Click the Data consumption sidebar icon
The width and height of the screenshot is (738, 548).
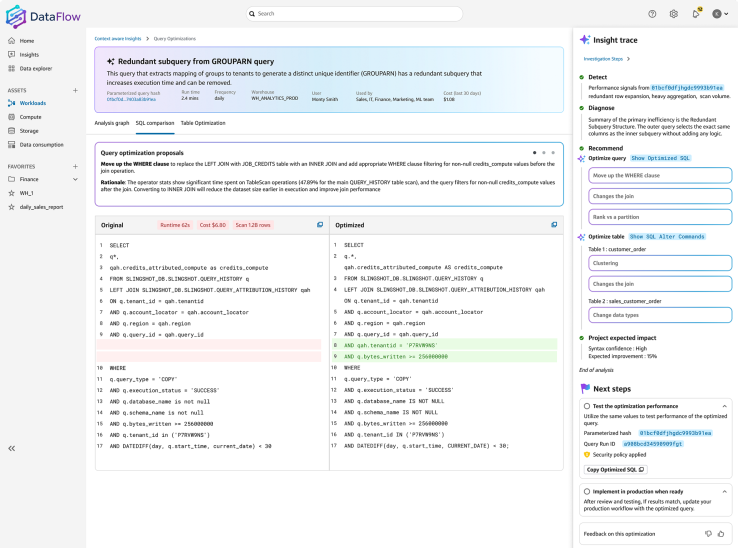12,145
